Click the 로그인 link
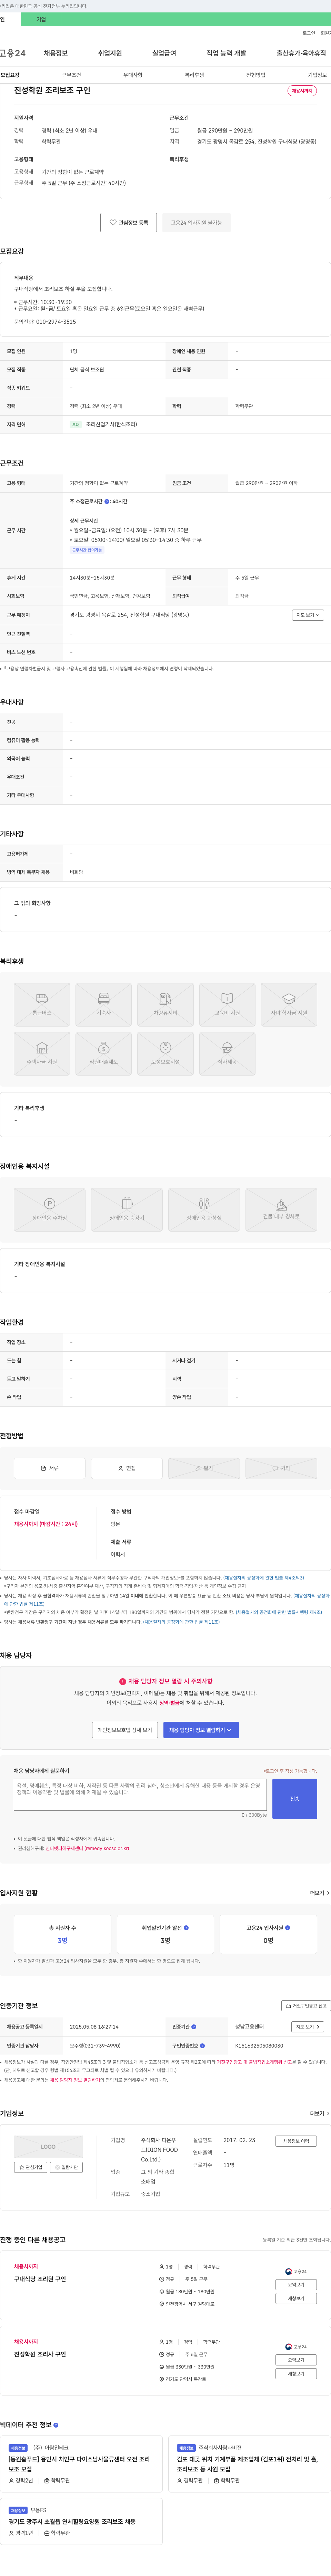This screenshot has height=2576, width=331. pyautogui.click(x=309, y=33)
